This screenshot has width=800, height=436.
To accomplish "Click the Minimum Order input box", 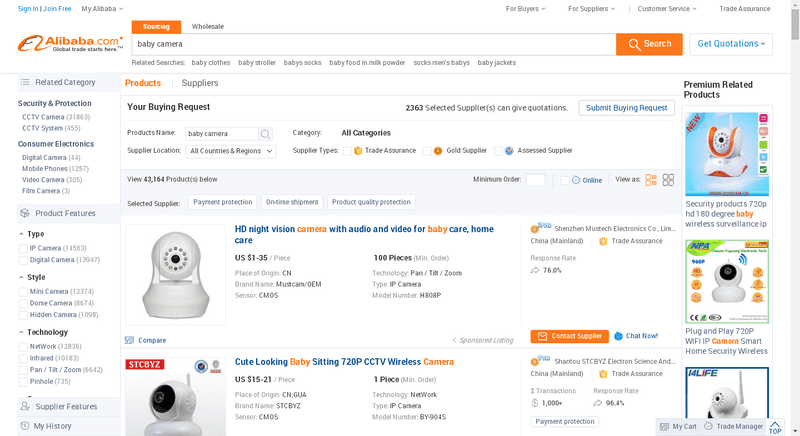I will (535, 180).
